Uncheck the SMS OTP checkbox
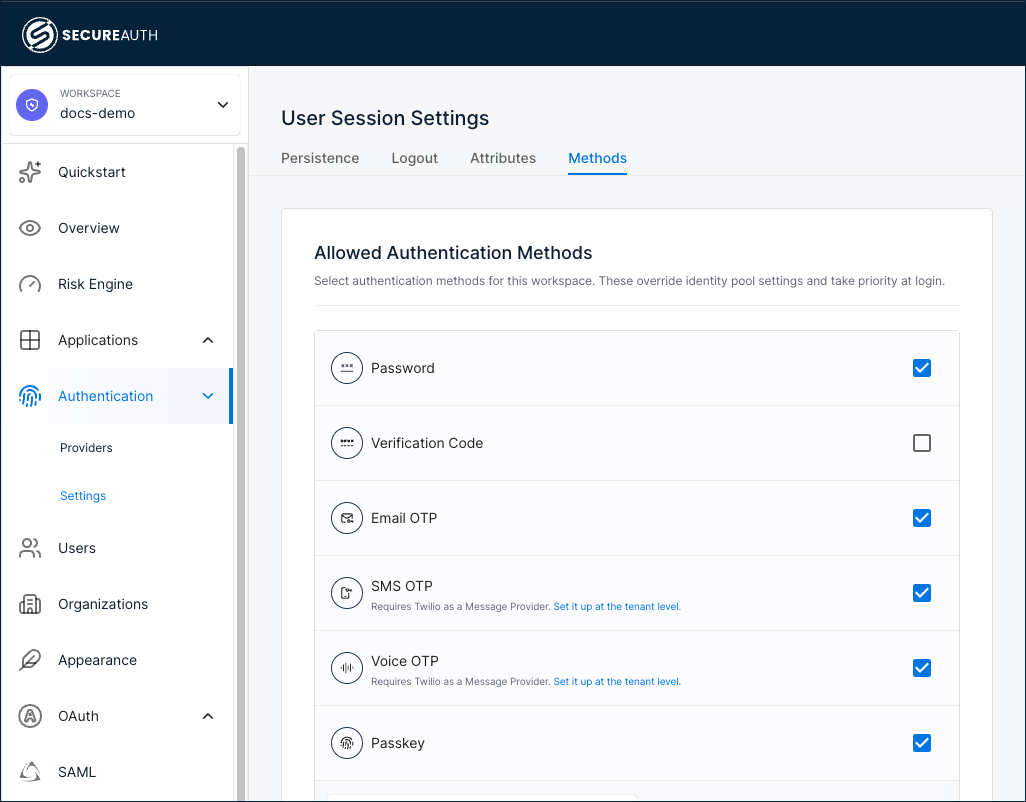This screenshot has width=1026, height=802. coord(922,593)
